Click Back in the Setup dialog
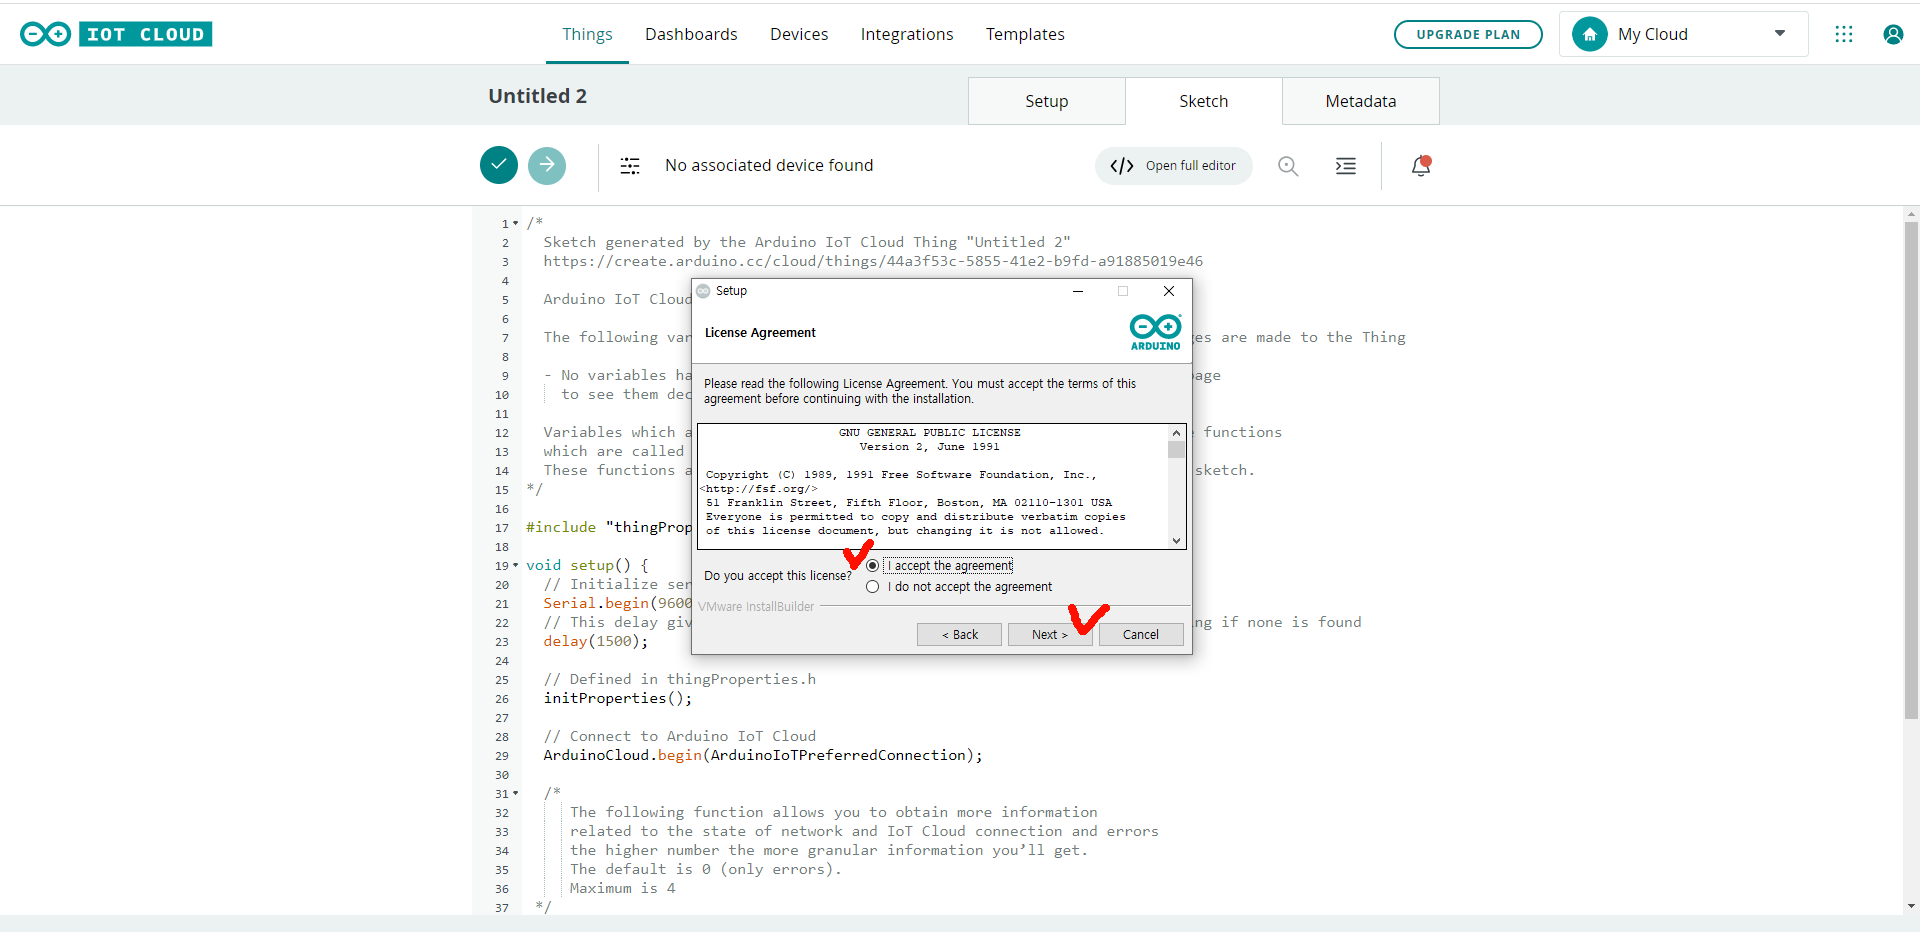1920x932 pixels. [959, 635]
